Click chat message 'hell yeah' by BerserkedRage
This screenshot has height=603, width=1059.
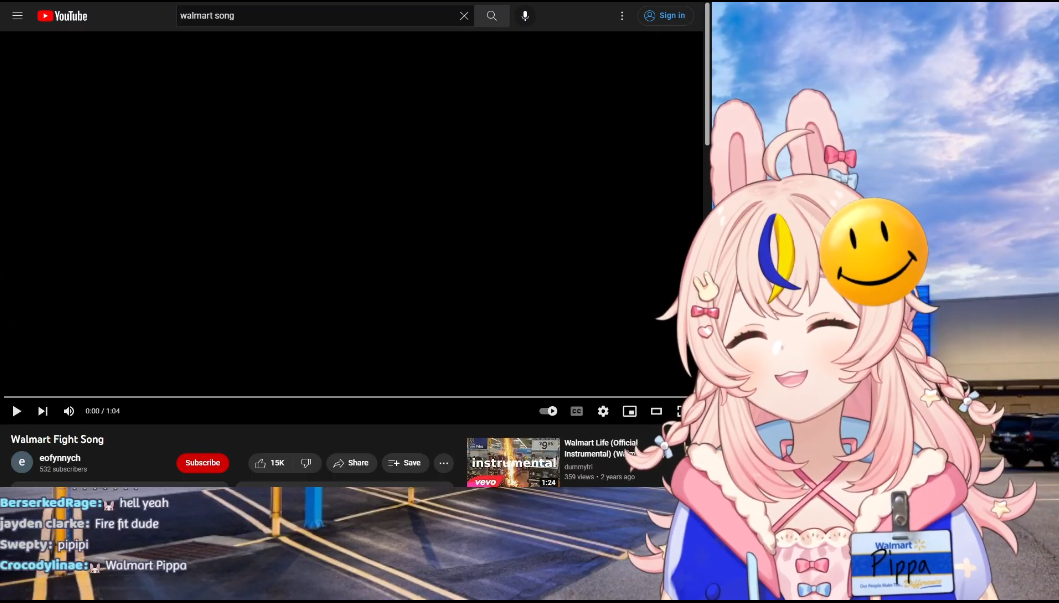click(144, 503)
